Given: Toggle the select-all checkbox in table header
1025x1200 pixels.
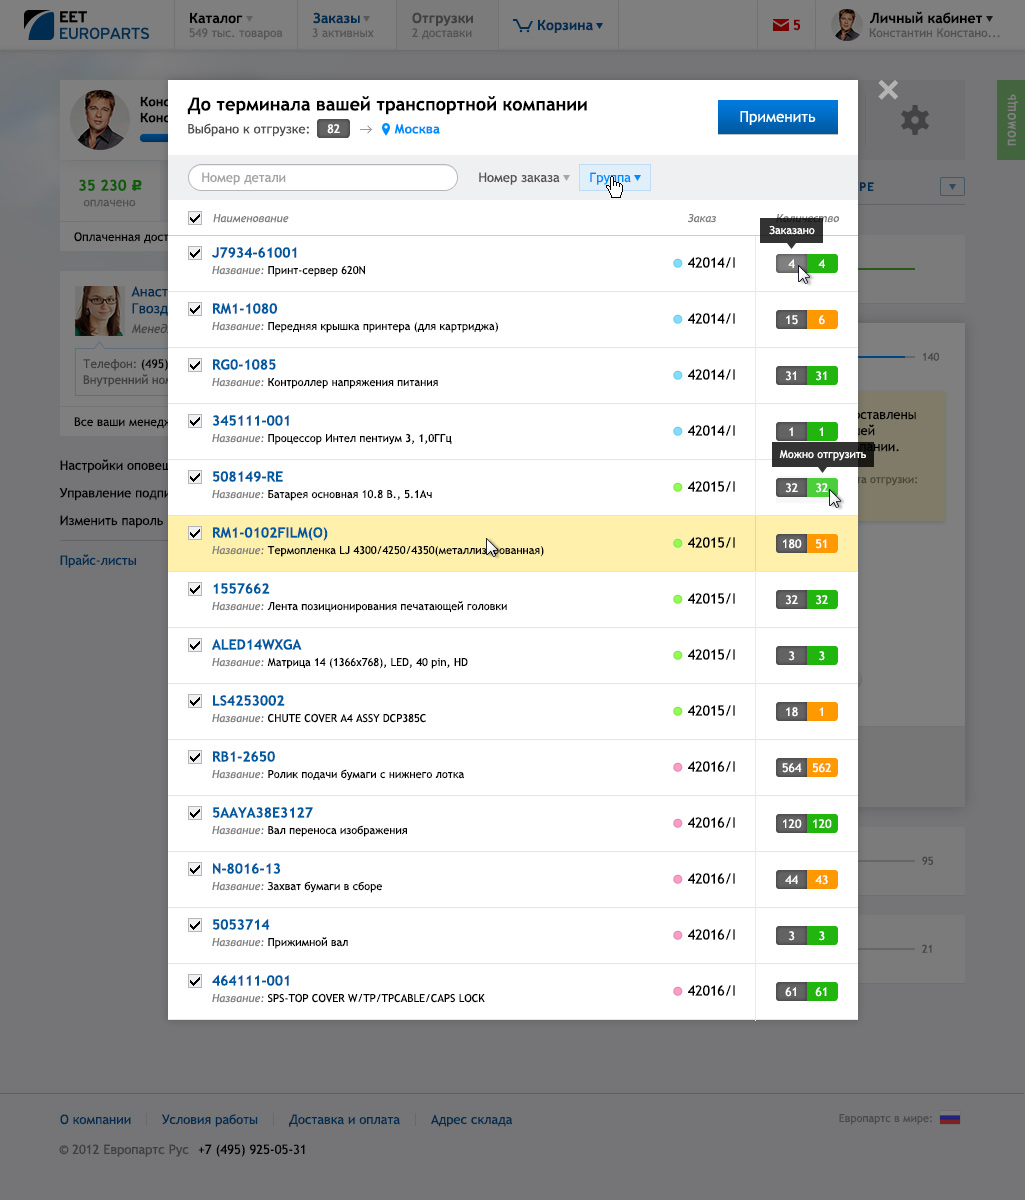Looking at the screenshot, I should [195, 218].
